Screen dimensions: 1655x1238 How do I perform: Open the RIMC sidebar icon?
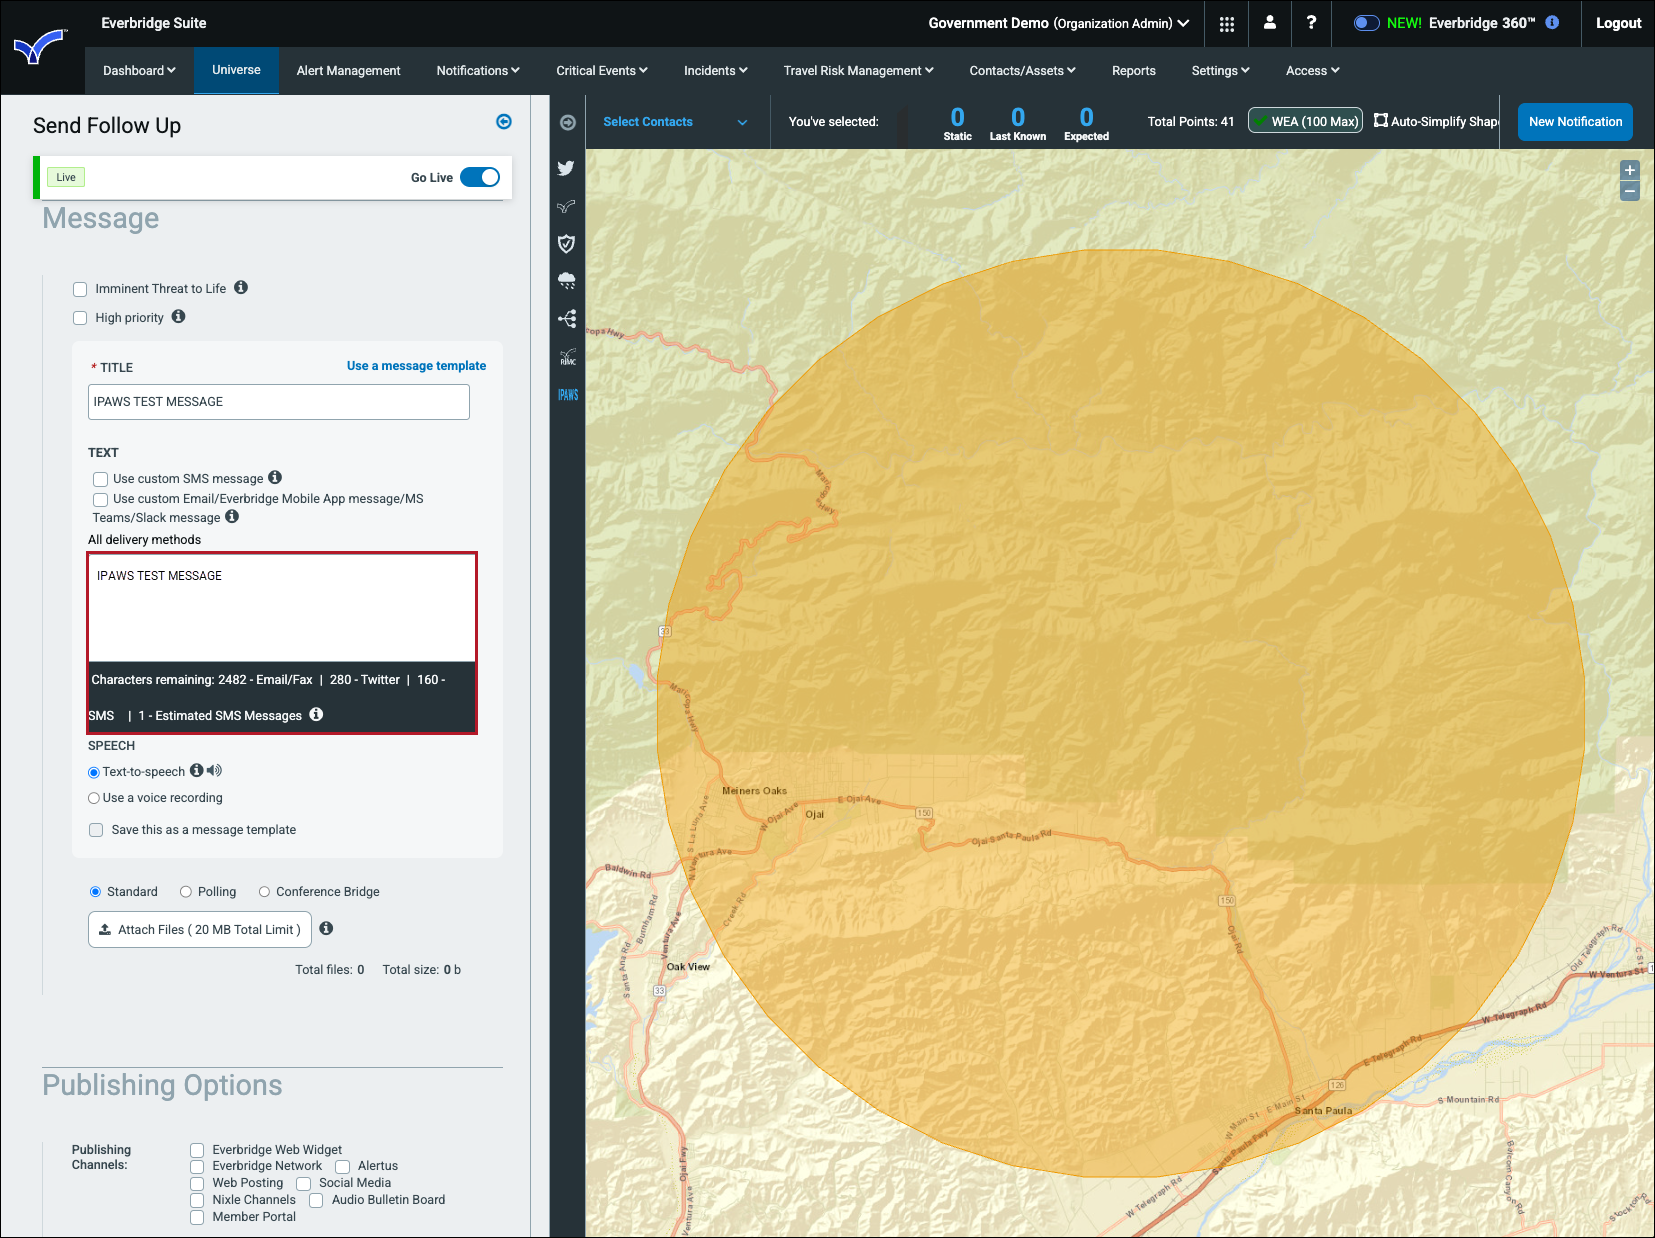tap(567, 357)
